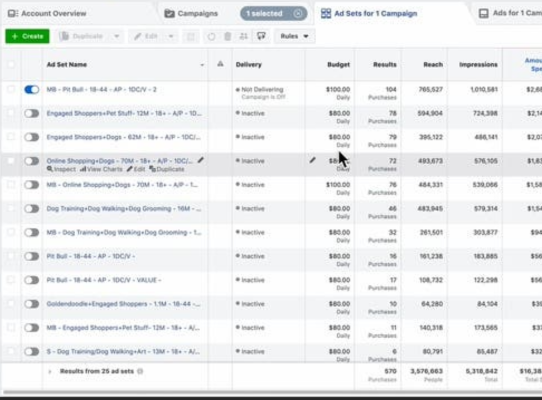Open Pit Bull - 18-44 - AP - 1DC/V - VALUE link
Image resolution: width=542 pixels, height=400 pixels.
pos(104,280)
